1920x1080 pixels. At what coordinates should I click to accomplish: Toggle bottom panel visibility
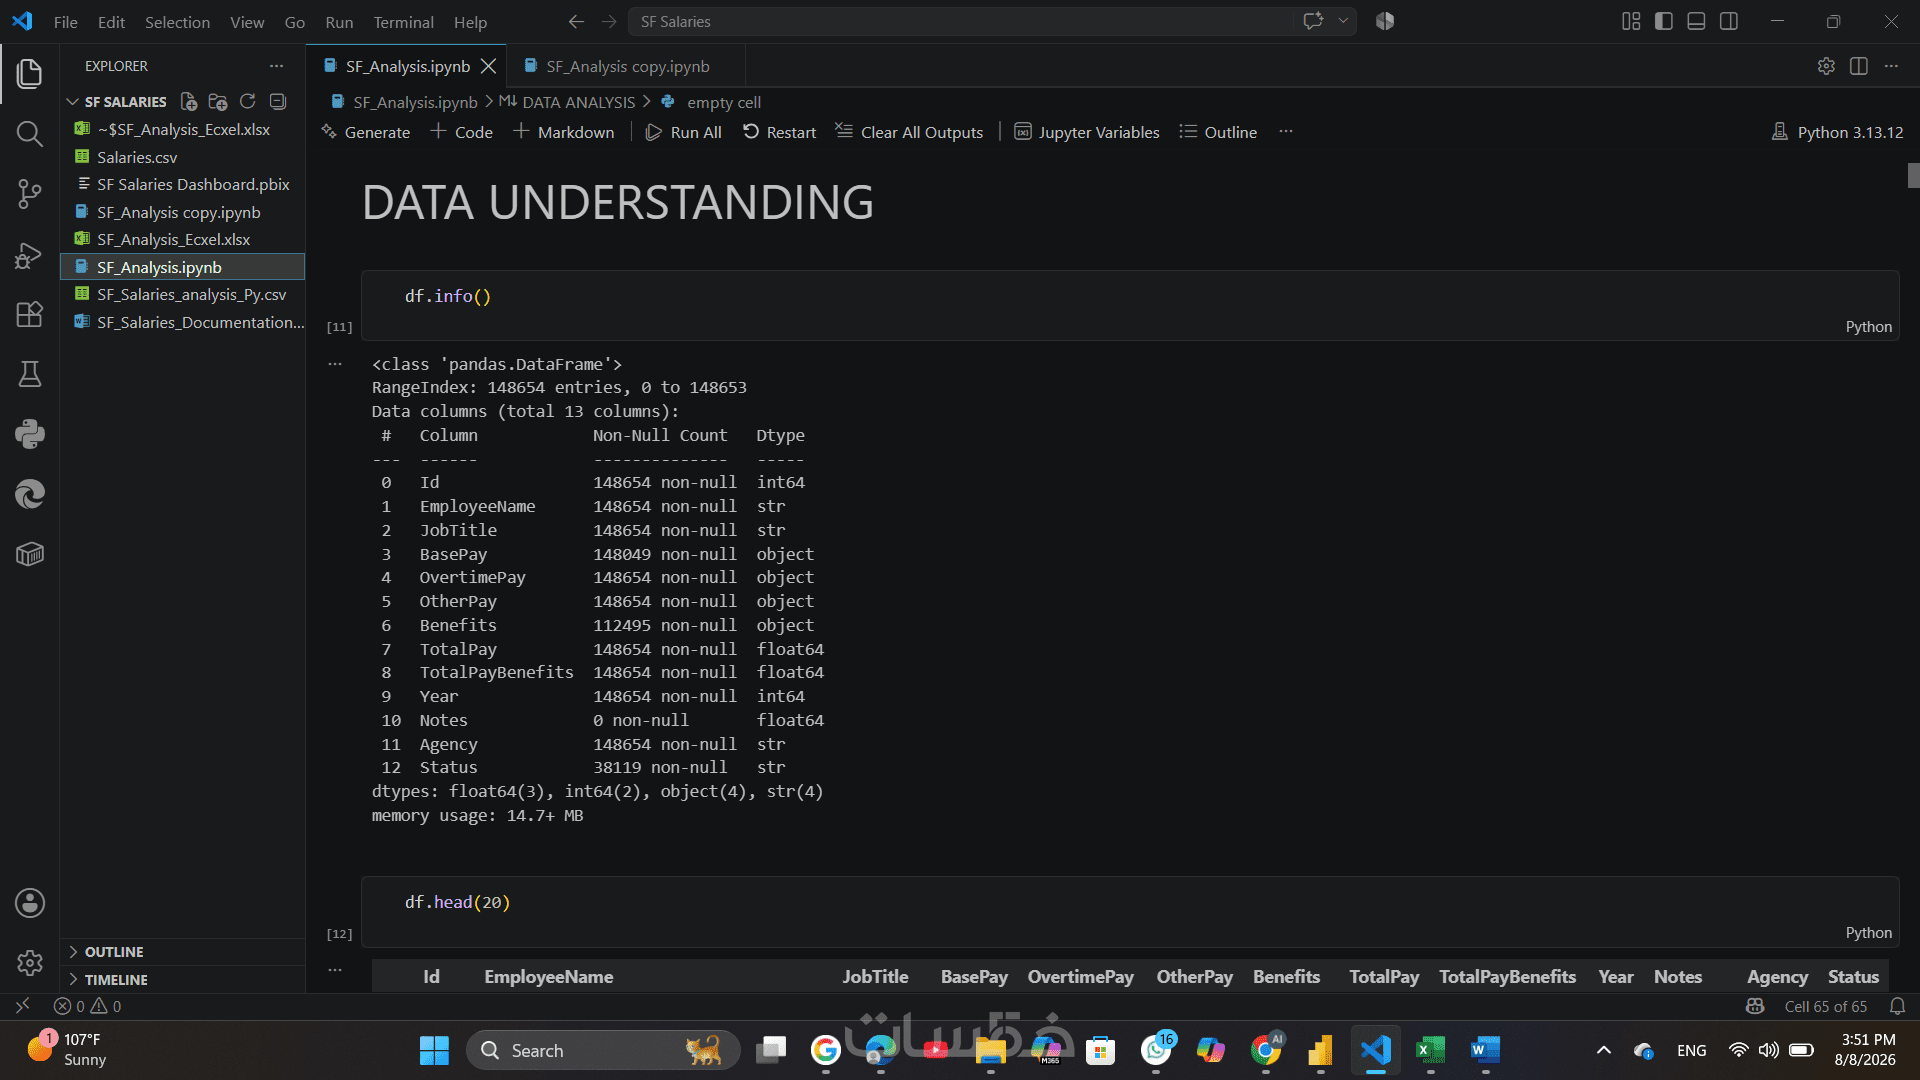1696,21
